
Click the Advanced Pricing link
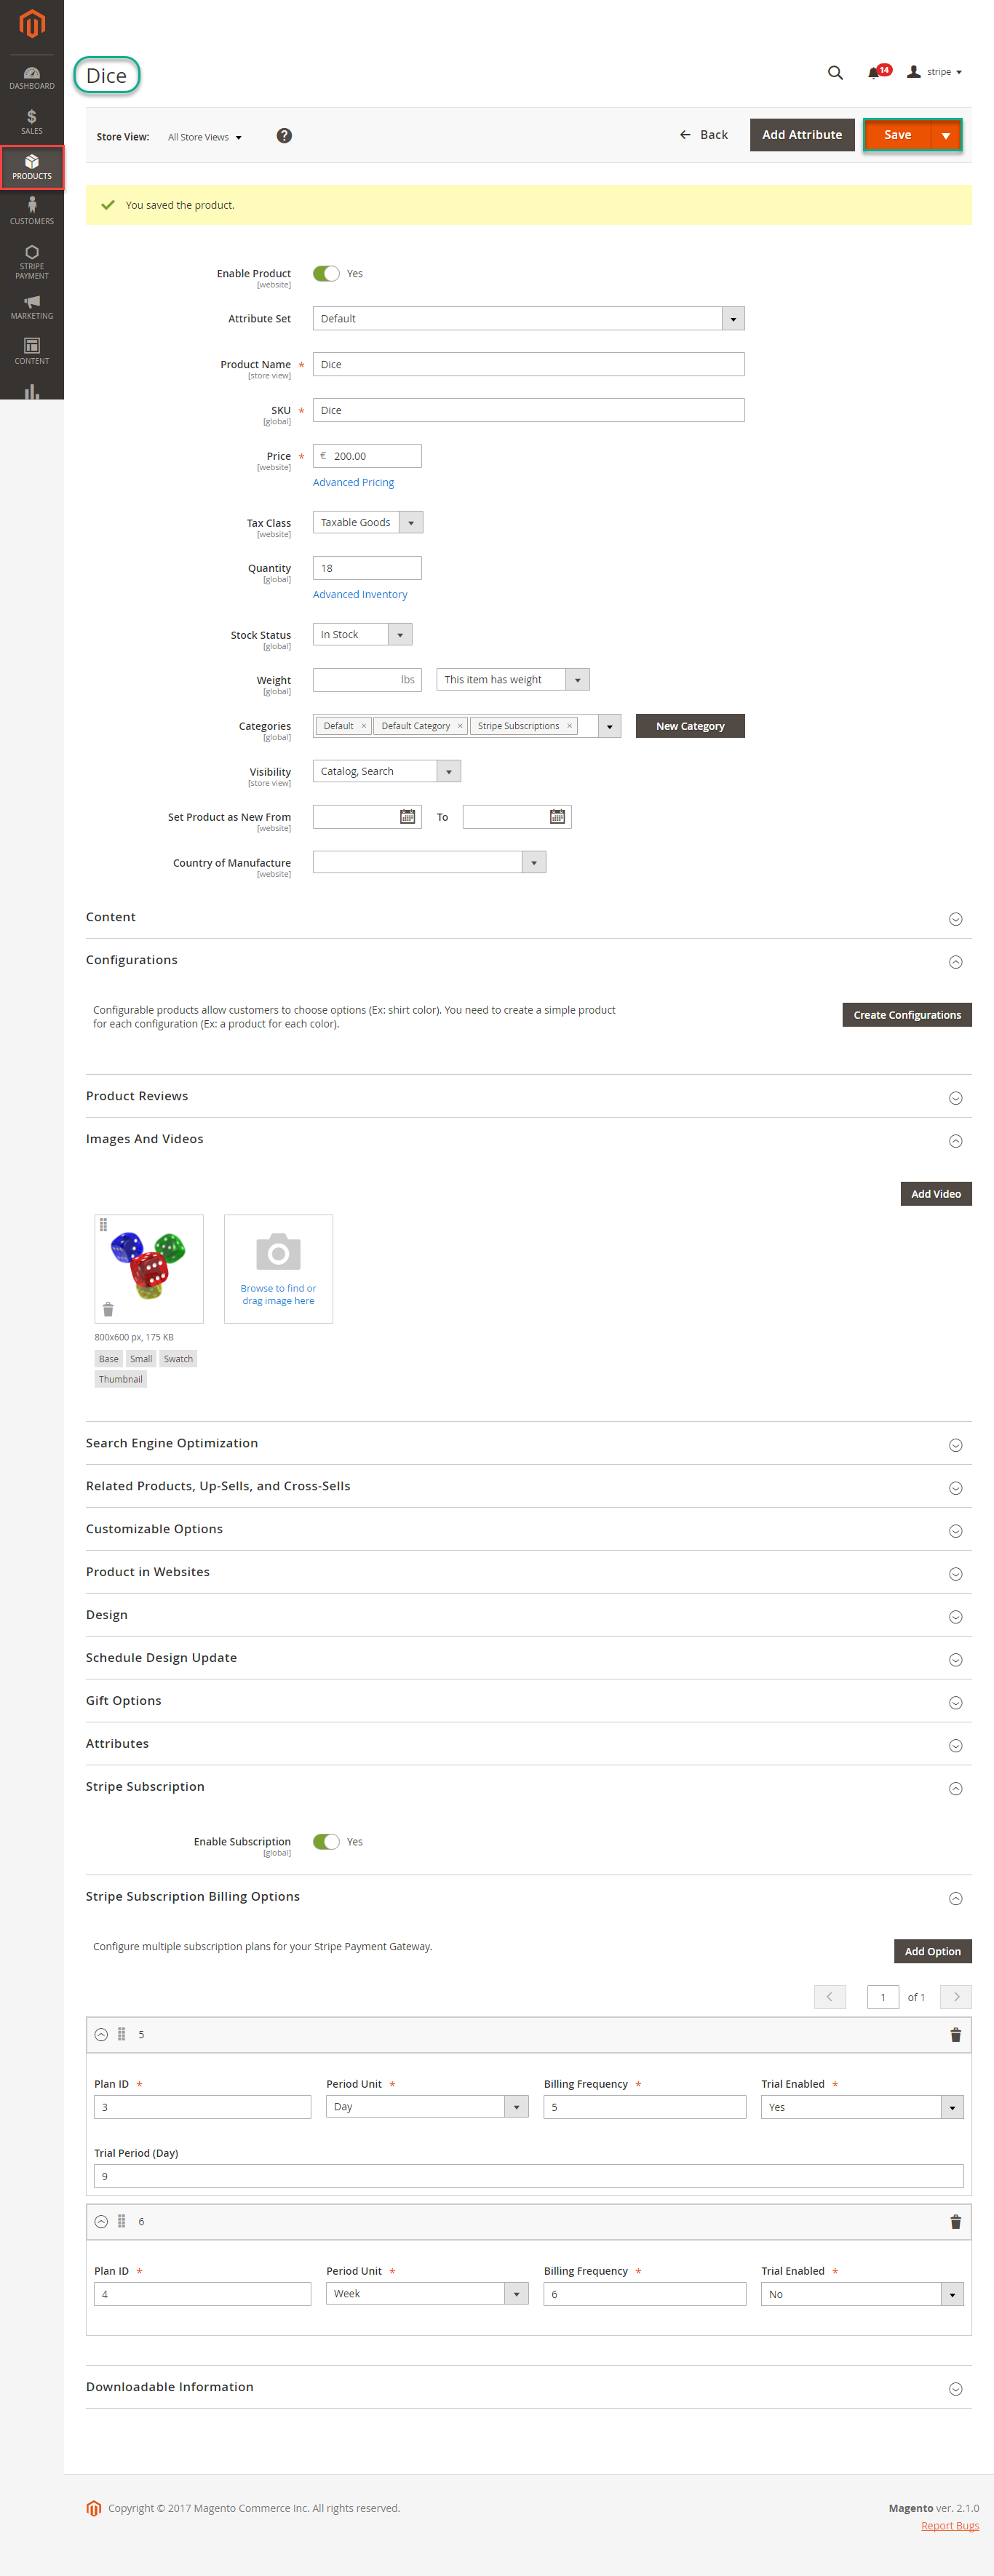353,482
